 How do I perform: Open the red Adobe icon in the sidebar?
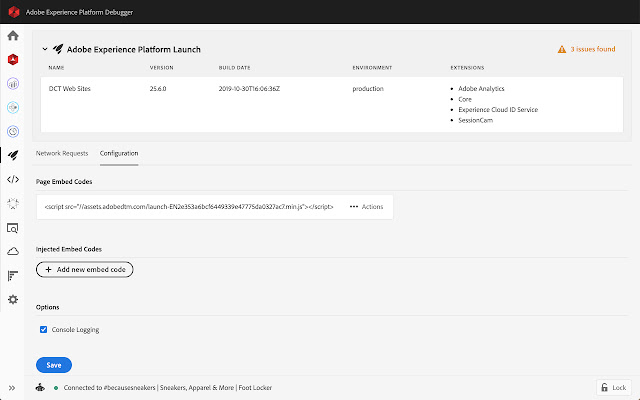[13, 60]
